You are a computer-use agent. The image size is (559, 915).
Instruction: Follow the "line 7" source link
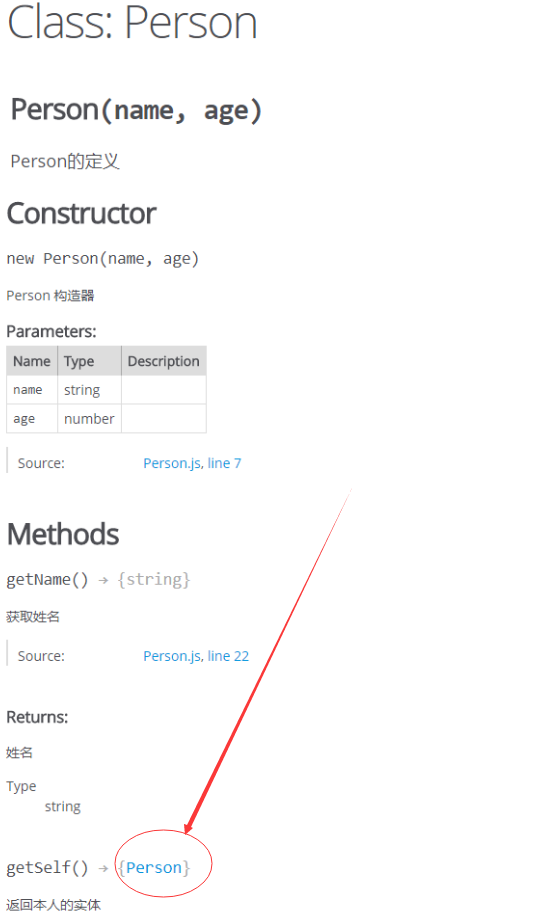pos(224,463)
